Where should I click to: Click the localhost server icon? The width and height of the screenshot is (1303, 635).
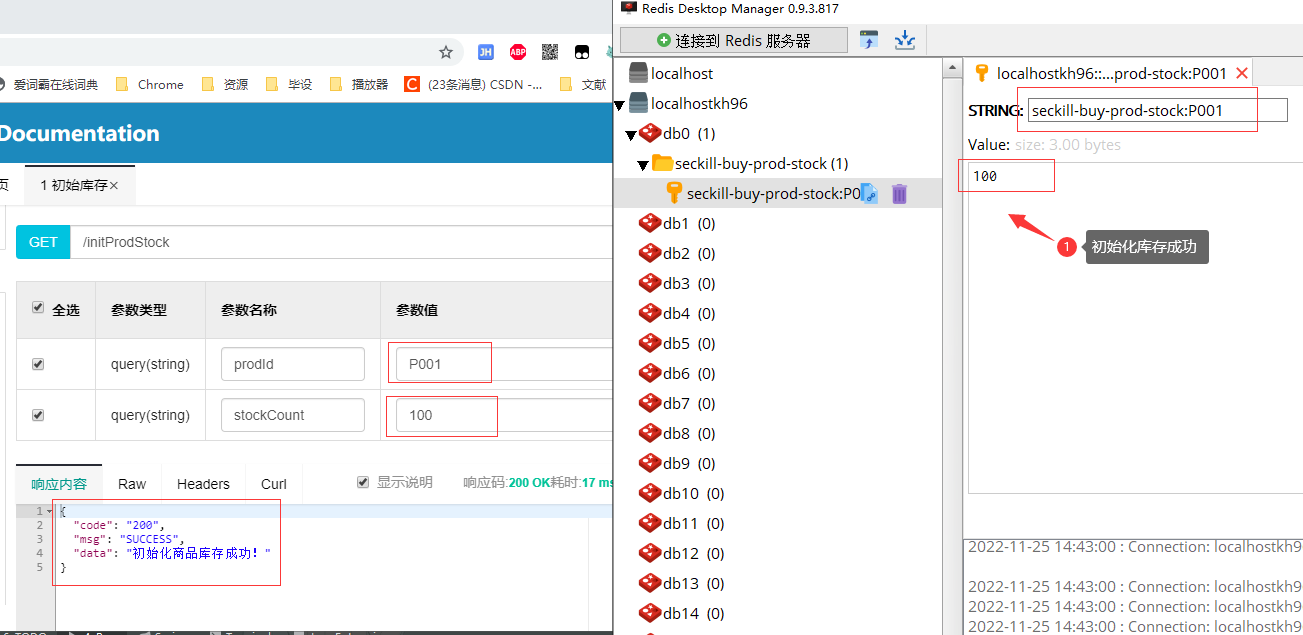pos(637,73)
